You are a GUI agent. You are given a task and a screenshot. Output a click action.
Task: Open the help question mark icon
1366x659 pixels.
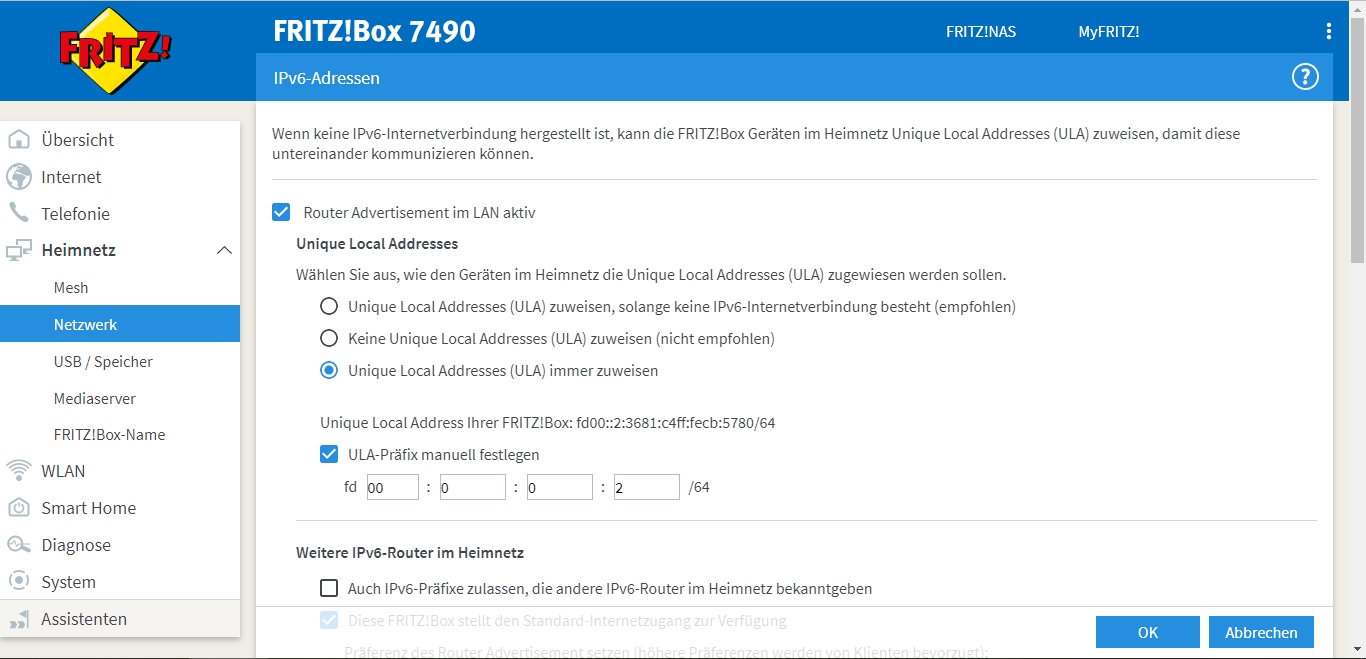pyautogui.click(x=1304, y=76)
